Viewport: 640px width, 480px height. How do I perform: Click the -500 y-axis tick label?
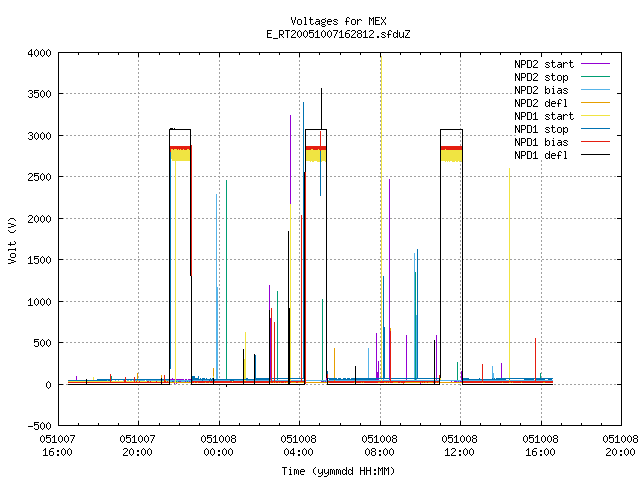[39, 426]
